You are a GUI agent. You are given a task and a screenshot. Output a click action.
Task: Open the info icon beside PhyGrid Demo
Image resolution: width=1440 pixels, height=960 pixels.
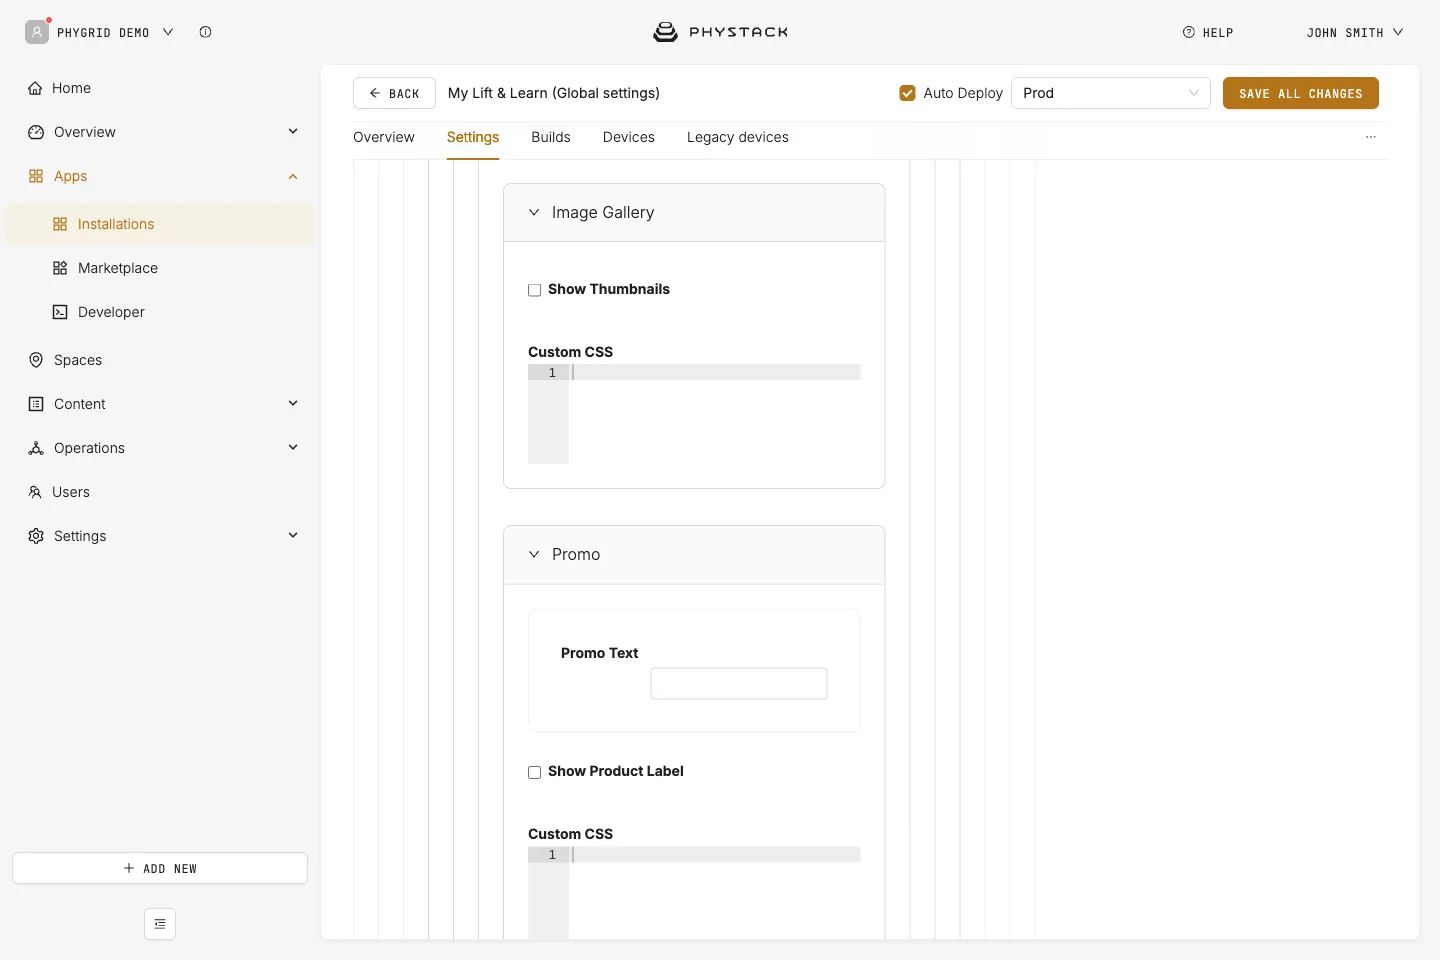click(x=205, y=32)
